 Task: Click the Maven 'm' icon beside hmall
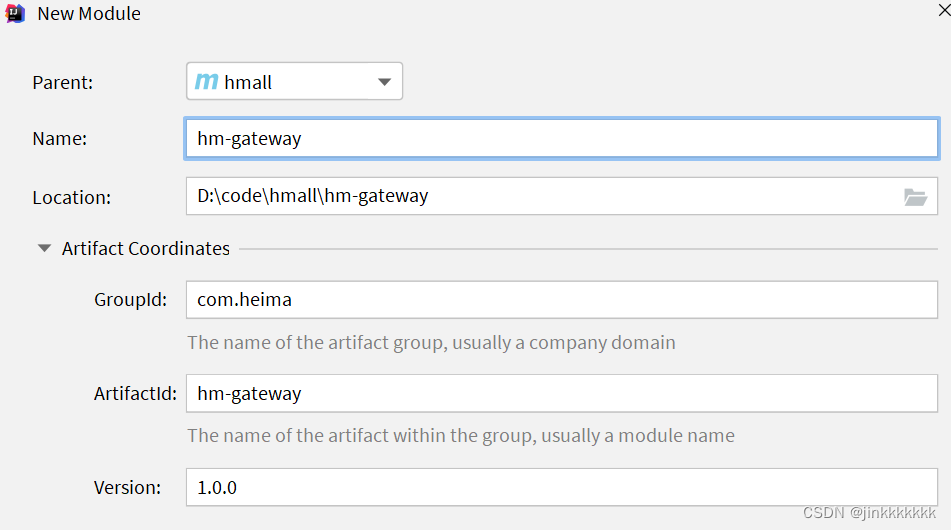point(206,81)
